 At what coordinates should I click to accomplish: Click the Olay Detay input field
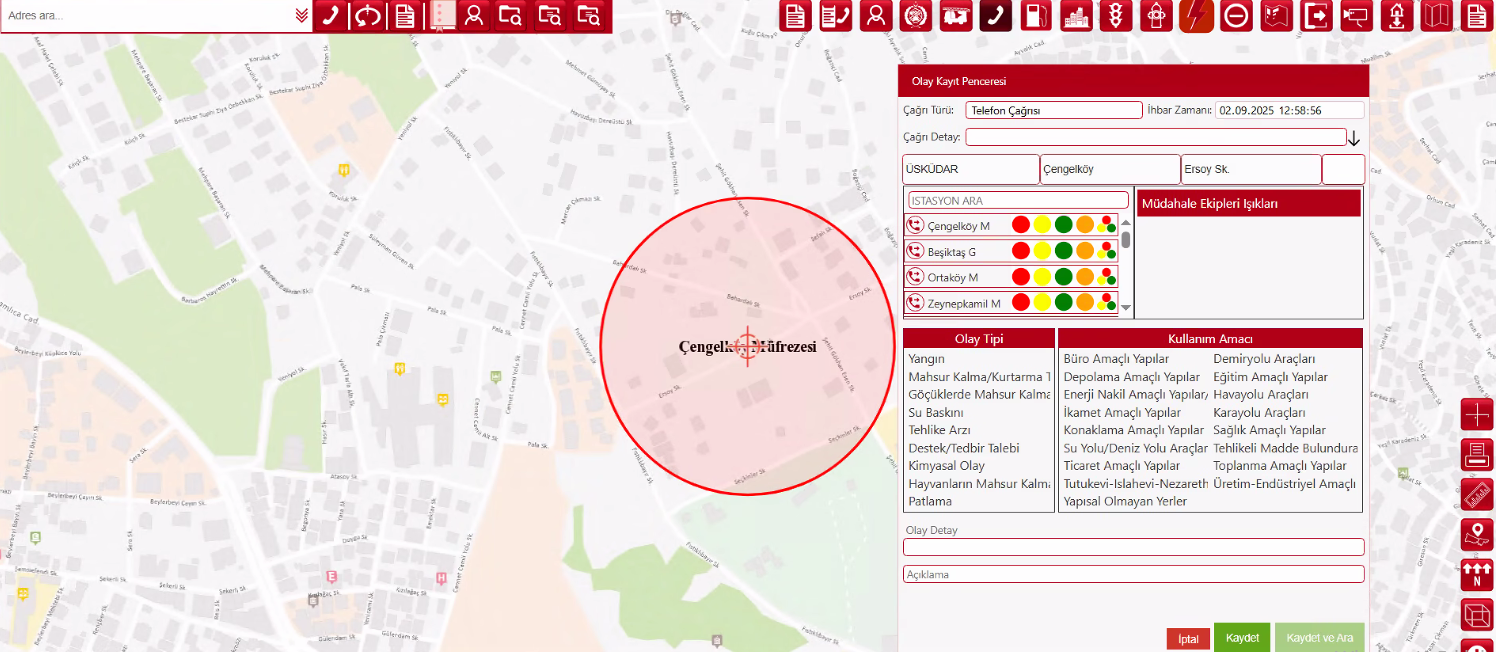[1134, 547]
